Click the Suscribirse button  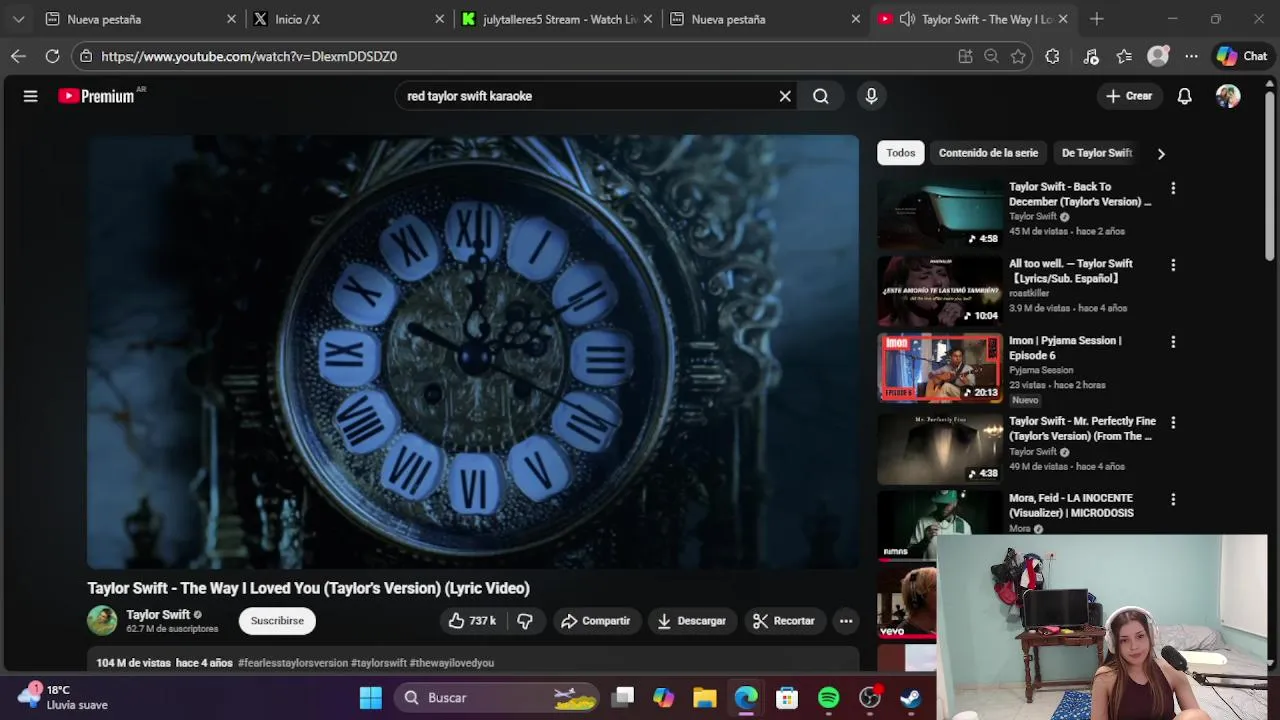277,621
